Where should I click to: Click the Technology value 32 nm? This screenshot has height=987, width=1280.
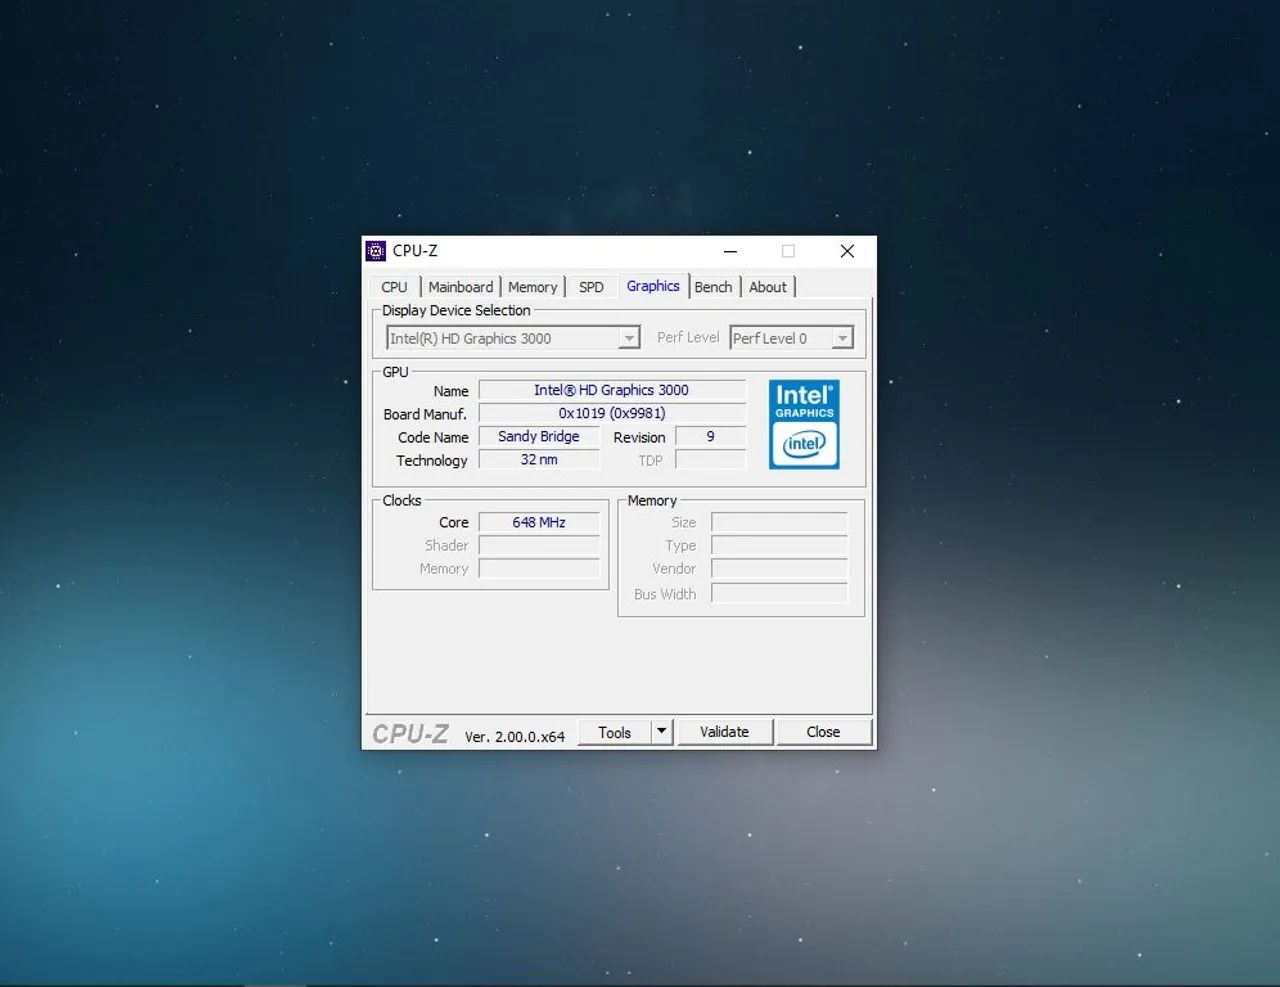[539, 459]
